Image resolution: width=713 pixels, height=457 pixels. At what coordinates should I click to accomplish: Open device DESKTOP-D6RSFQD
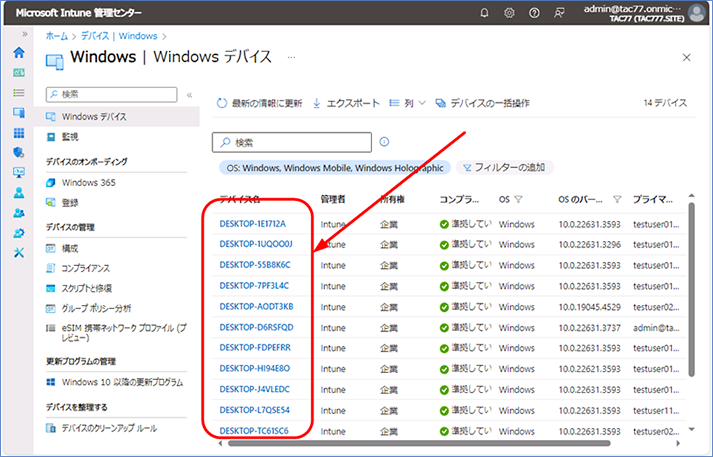point(256,327)
